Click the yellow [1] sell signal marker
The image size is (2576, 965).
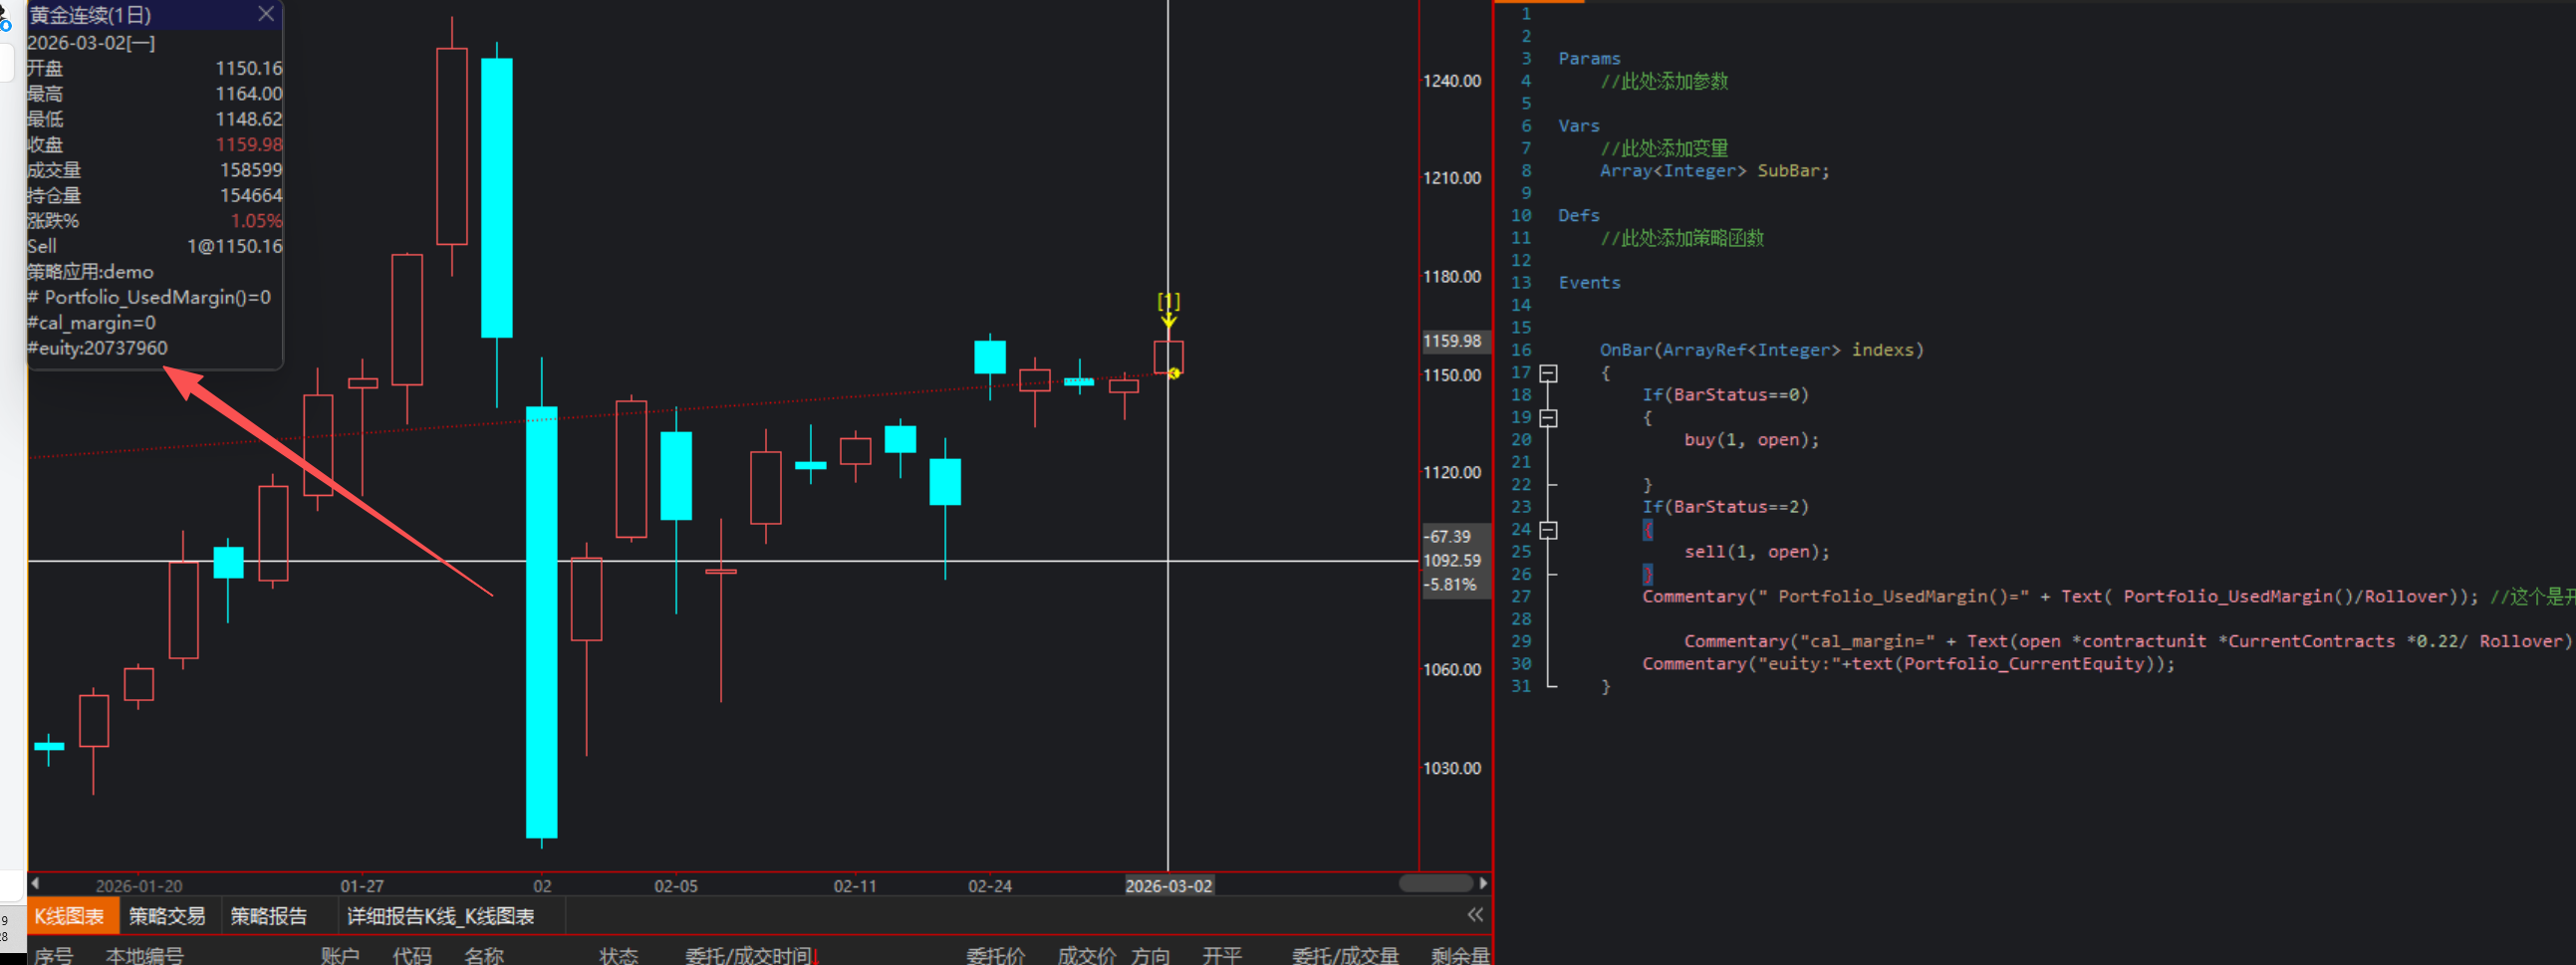point(1168,301)
